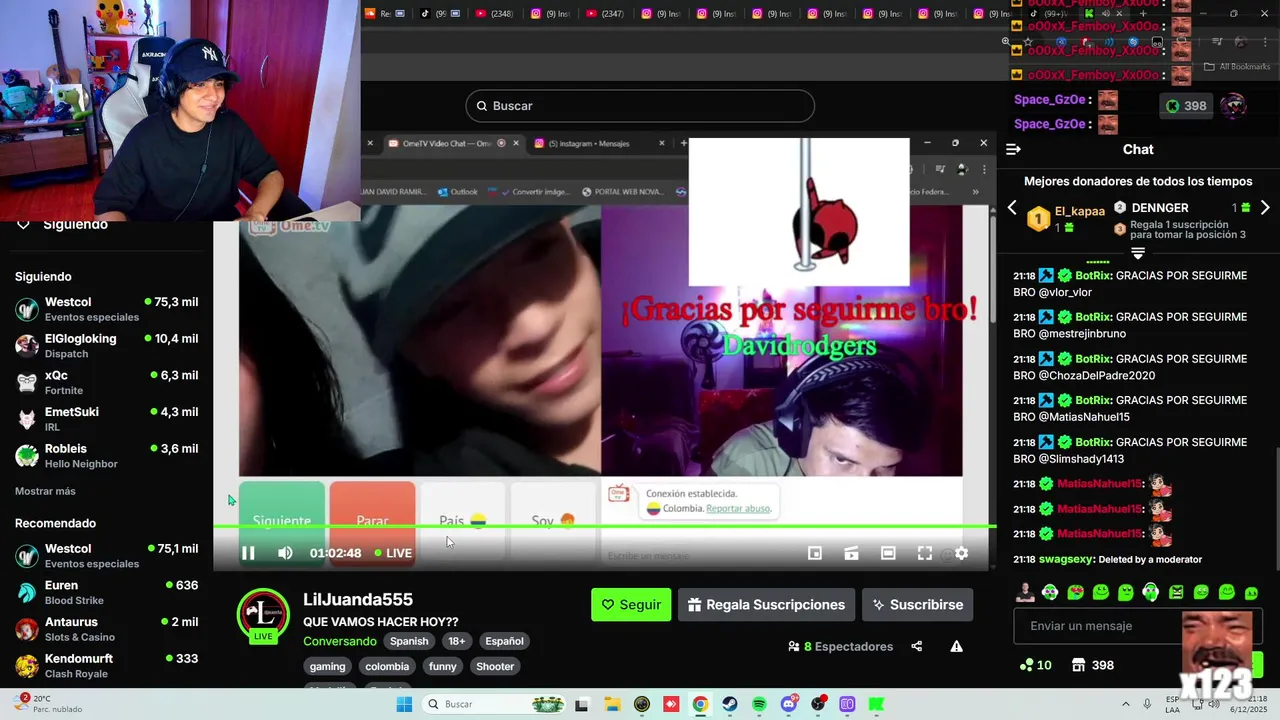The width and height of the screenshot is (1280, 720).
Task: Select the gaming tag
Action: pyautogui.click(x=327, y=666)
